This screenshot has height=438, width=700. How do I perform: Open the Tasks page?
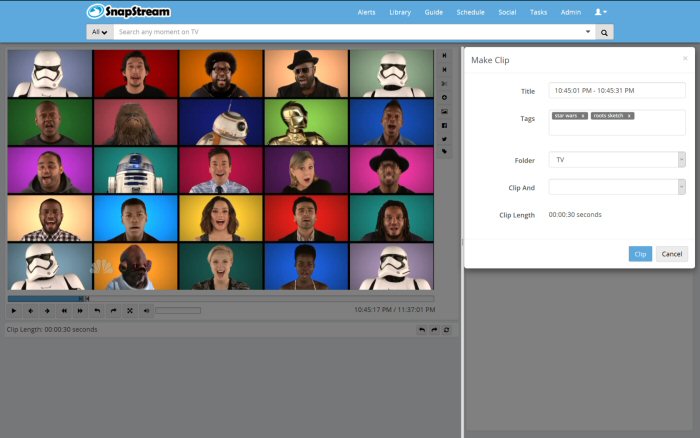pos(538,13)
